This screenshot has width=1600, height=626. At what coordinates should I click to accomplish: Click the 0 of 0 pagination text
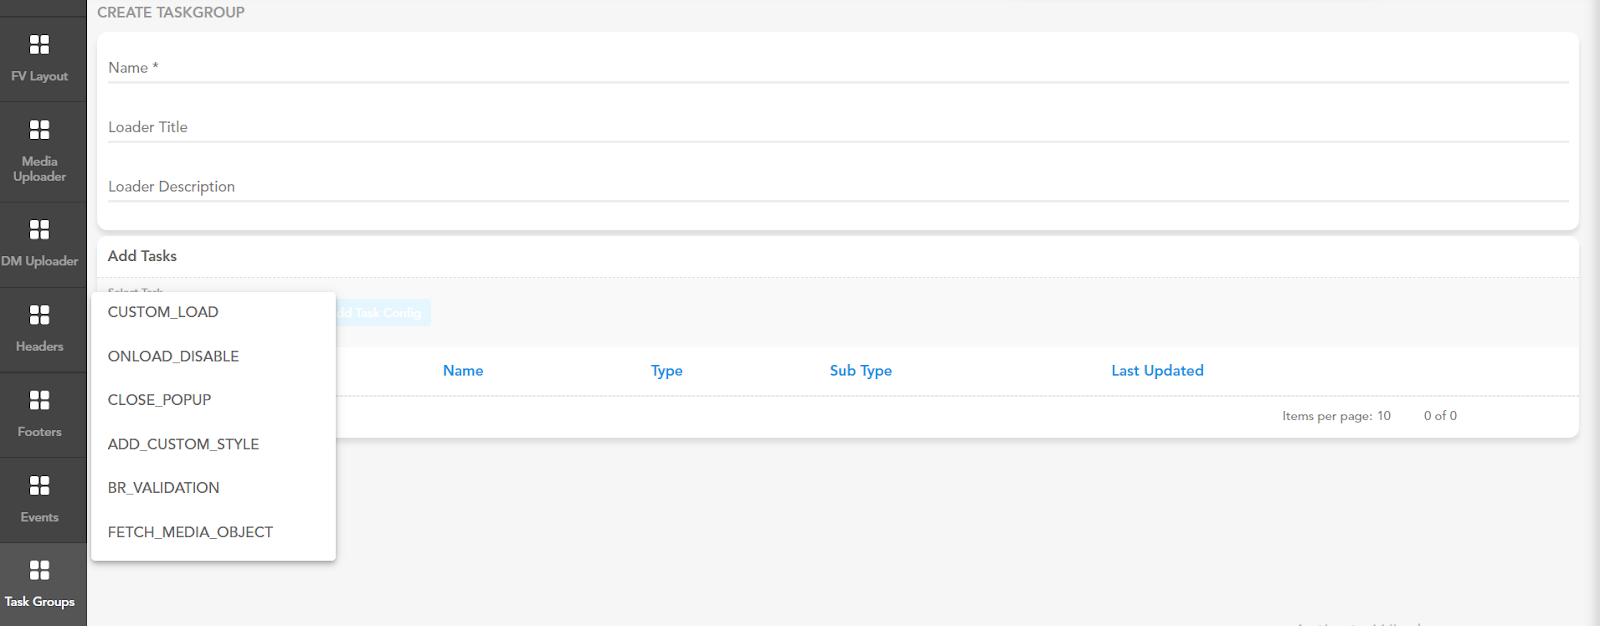(x=1440, y=416)
